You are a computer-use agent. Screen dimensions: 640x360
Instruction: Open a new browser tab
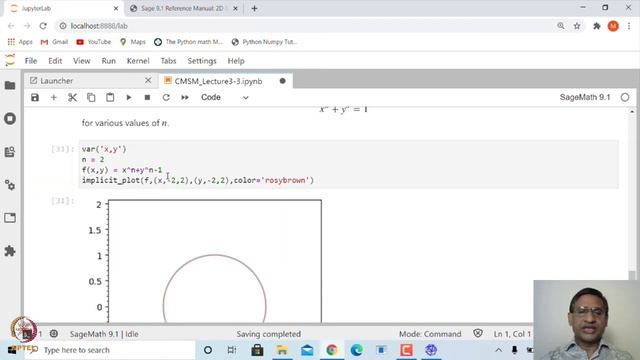[x=254, y=8]
